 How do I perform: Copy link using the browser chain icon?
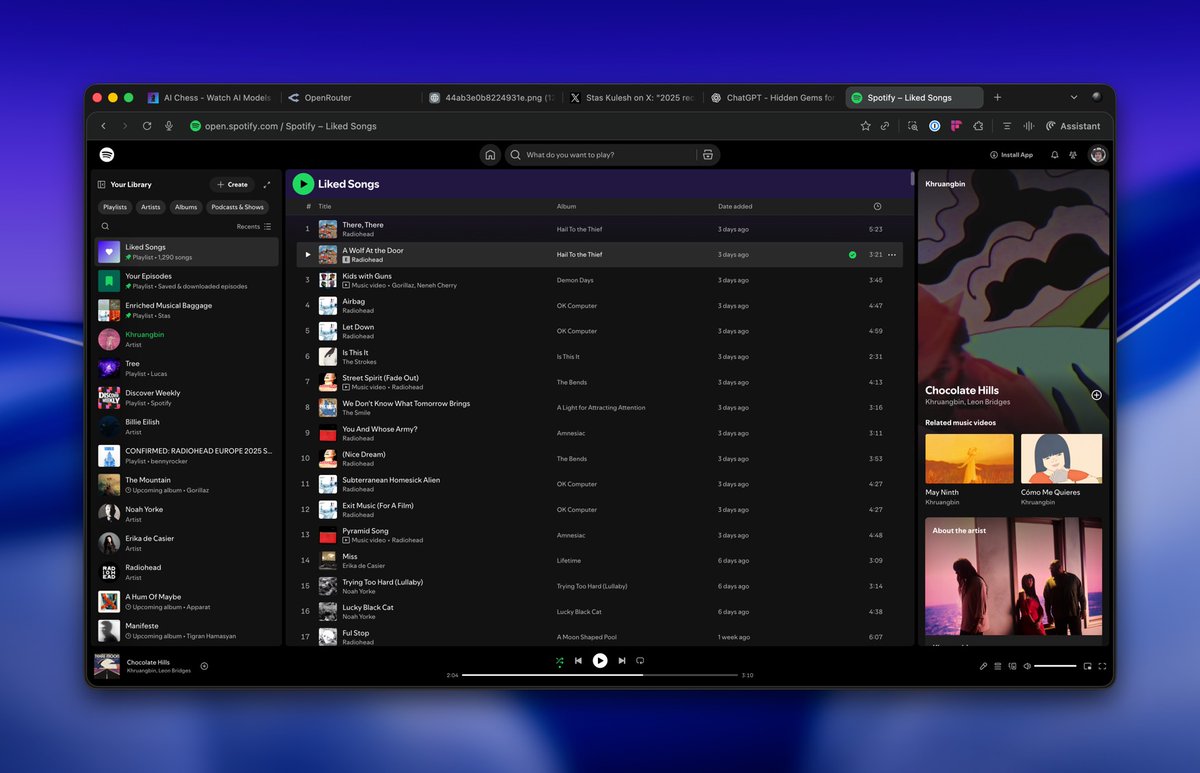(885, 126)
